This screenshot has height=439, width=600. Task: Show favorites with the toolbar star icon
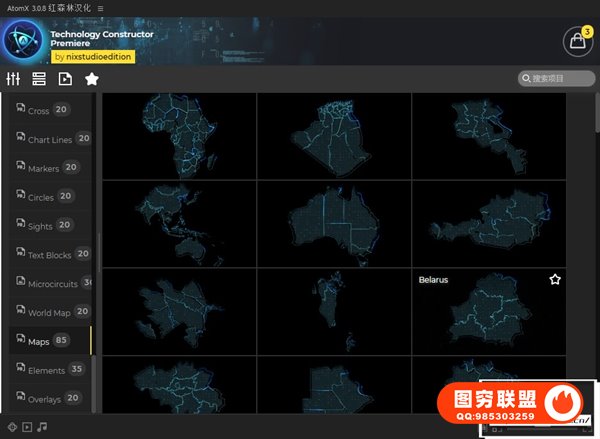click(x=91, y=79)
